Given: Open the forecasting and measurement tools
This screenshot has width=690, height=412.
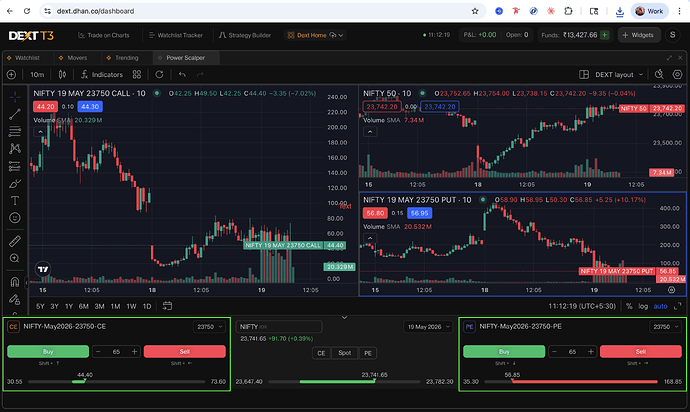Looking at the screenshot, I should coord(15,166).
